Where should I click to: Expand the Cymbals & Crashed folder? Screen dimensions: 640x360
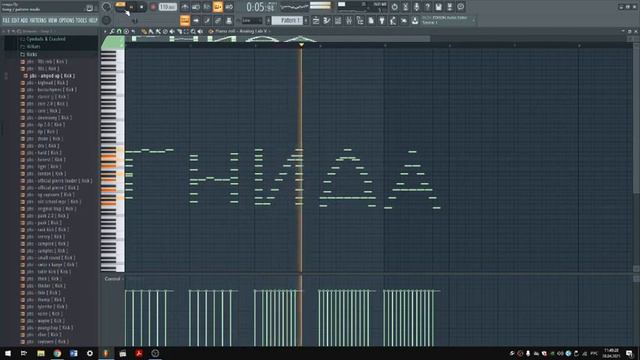coord(45,39)
